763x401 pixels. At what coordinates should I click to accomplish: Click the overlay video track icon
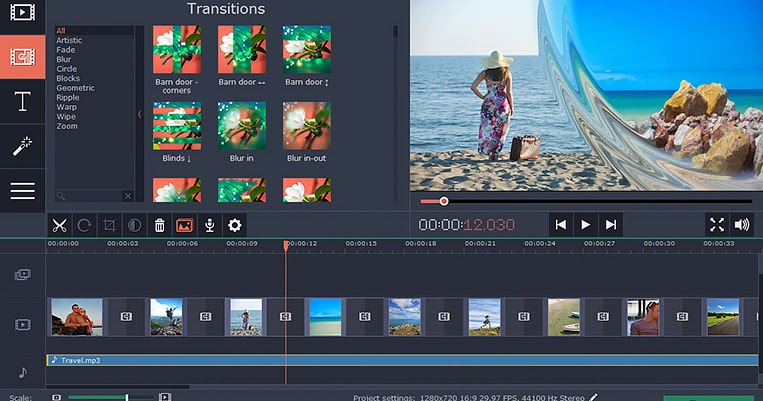23,275
